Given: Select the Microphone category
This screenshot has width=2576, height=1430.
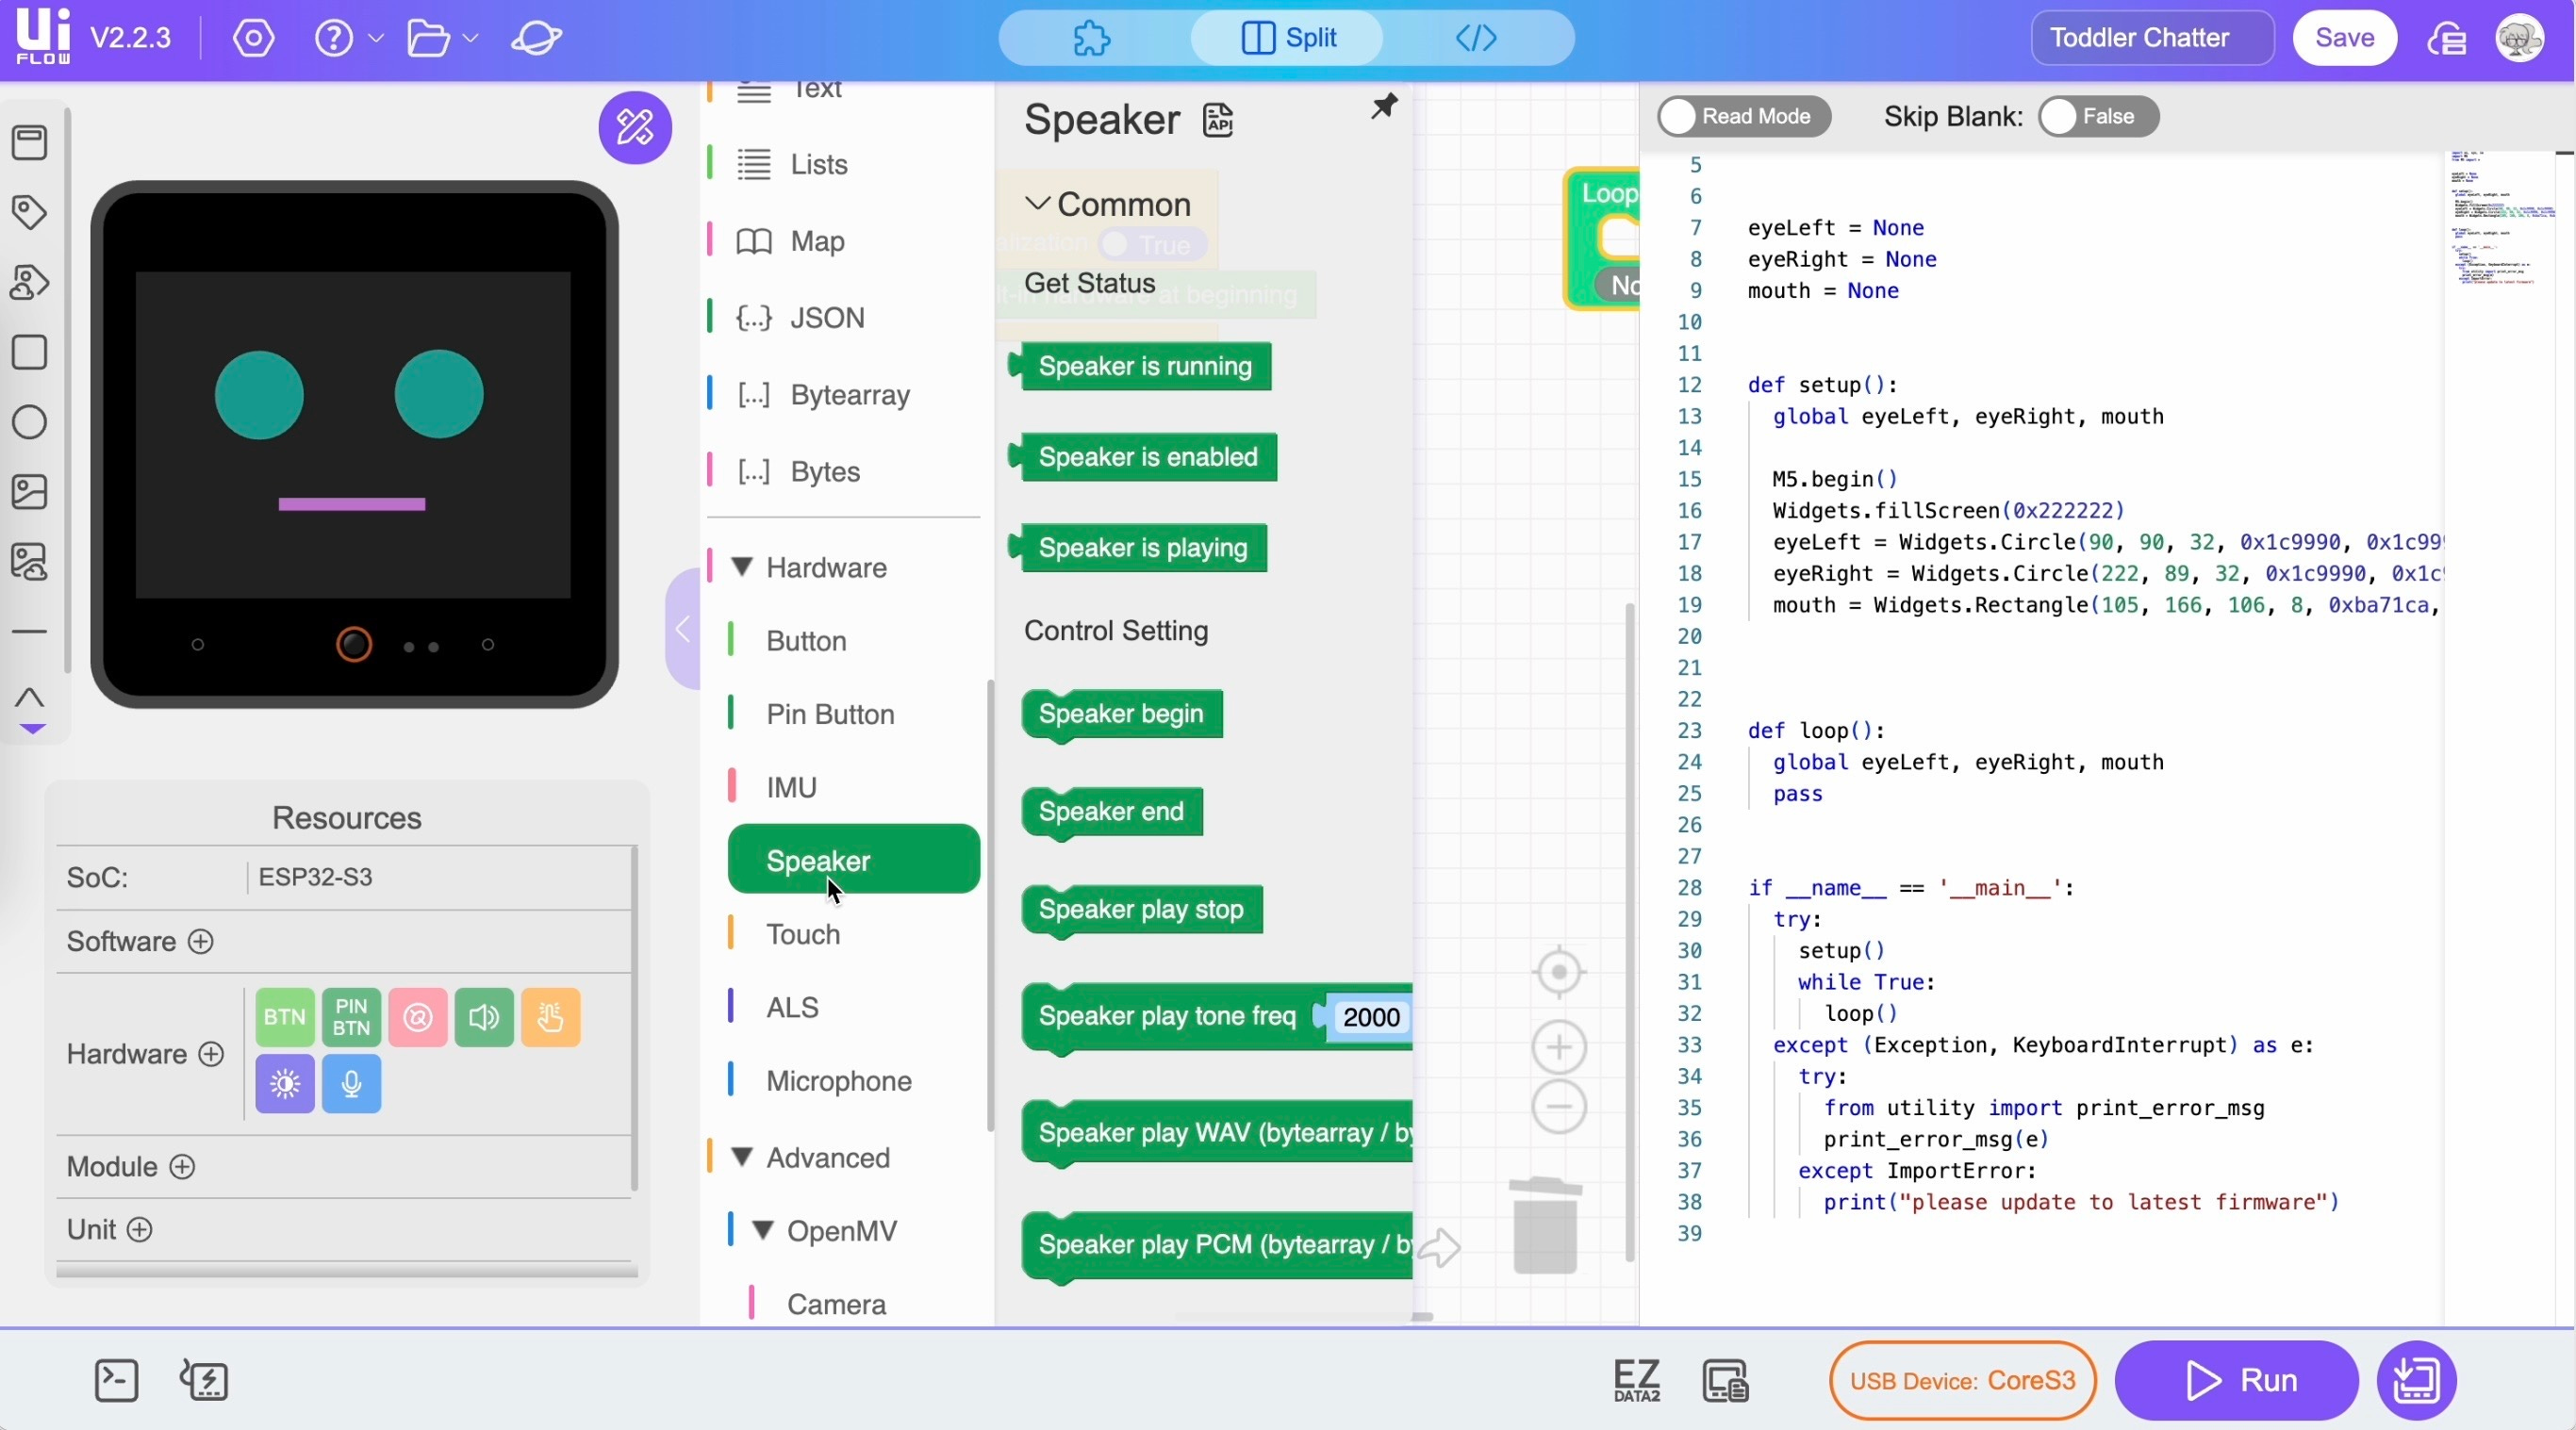Looking at the screenshot, I should pos(838,1081).
